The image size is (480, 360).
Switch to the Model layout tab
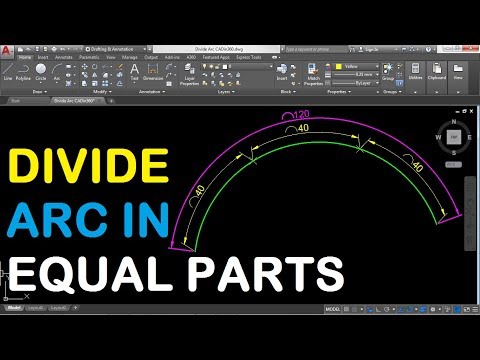click(14, 308)
